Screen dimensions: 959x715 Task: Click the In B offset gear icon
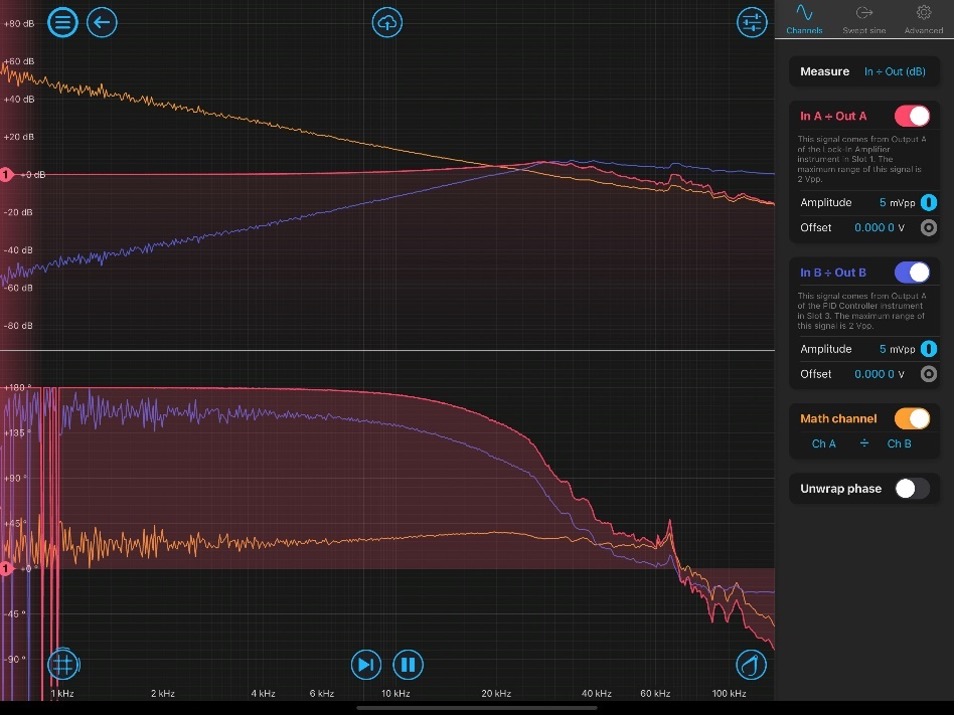tap(928, 374)
